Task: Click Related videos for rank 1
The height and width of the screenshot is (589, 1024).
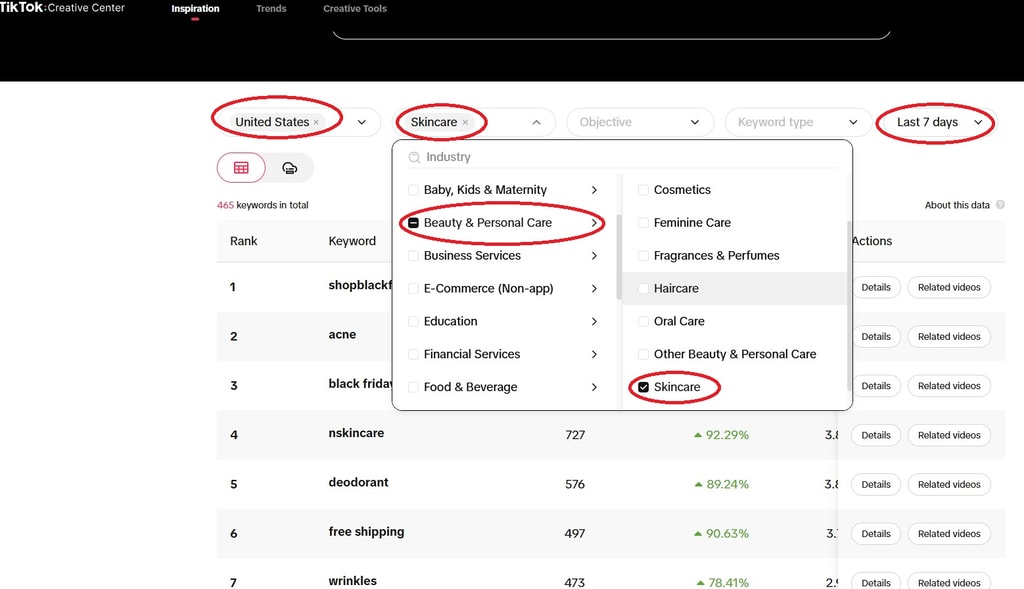Action: (949, 287)
